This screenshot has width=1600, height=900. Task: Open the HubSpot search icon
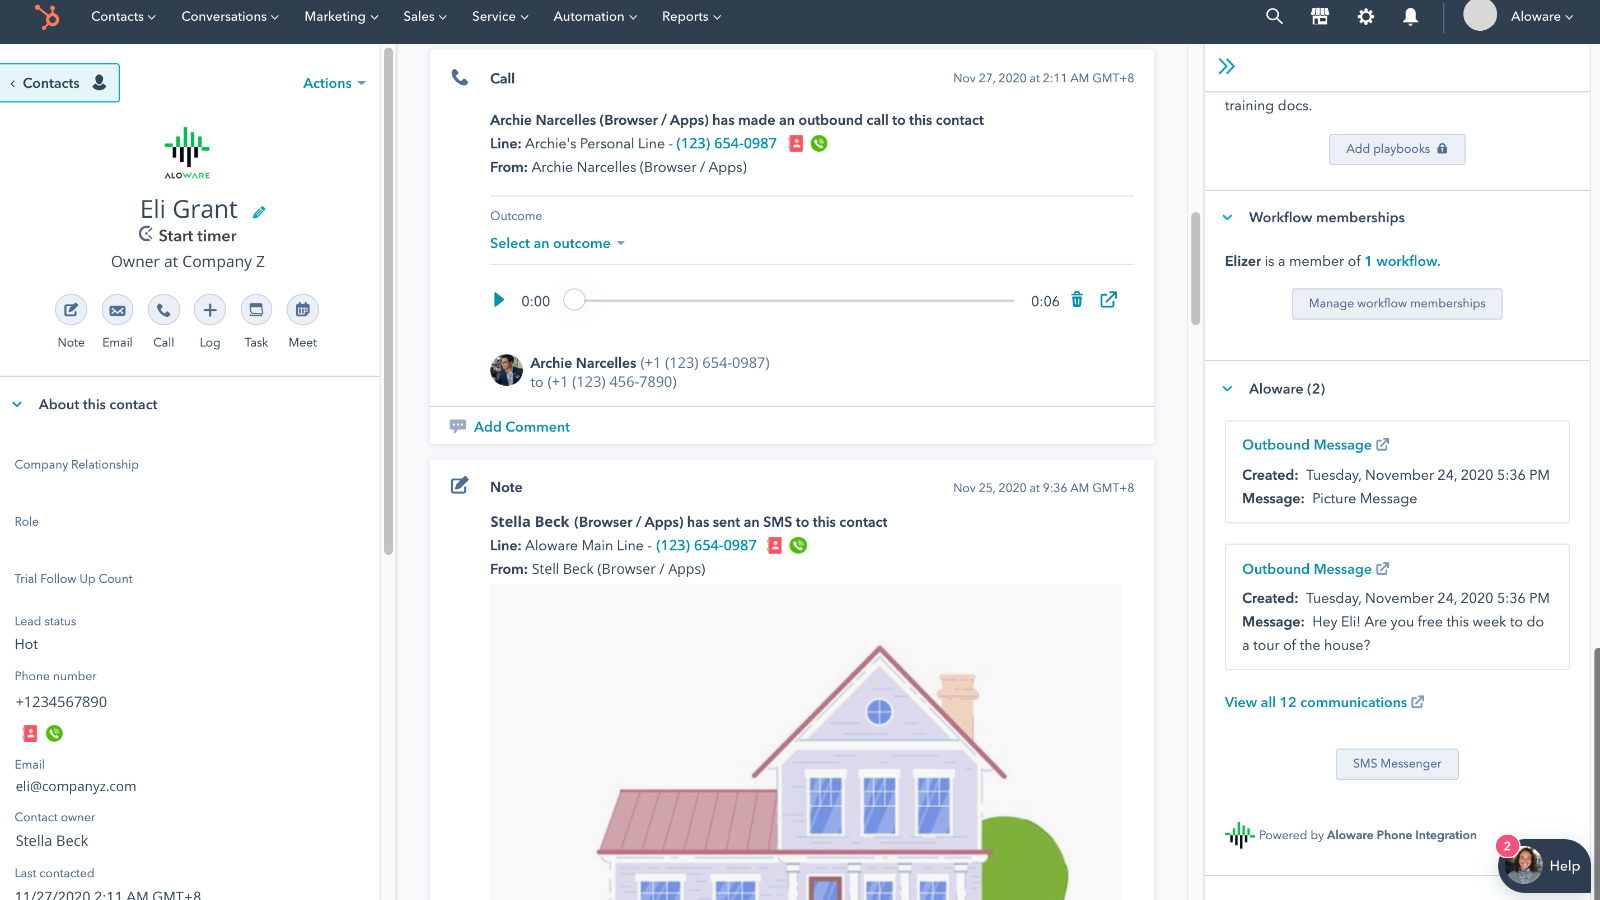1273,16
